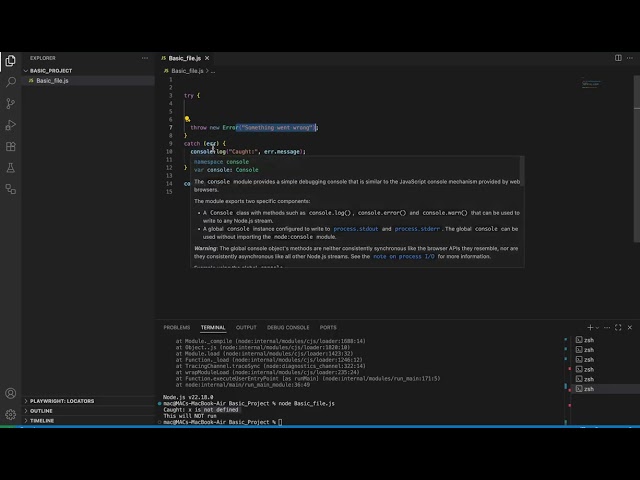640x480 pixels.
Task: Open the 'note on process I/O' link
Action: (x=404, y=256)
